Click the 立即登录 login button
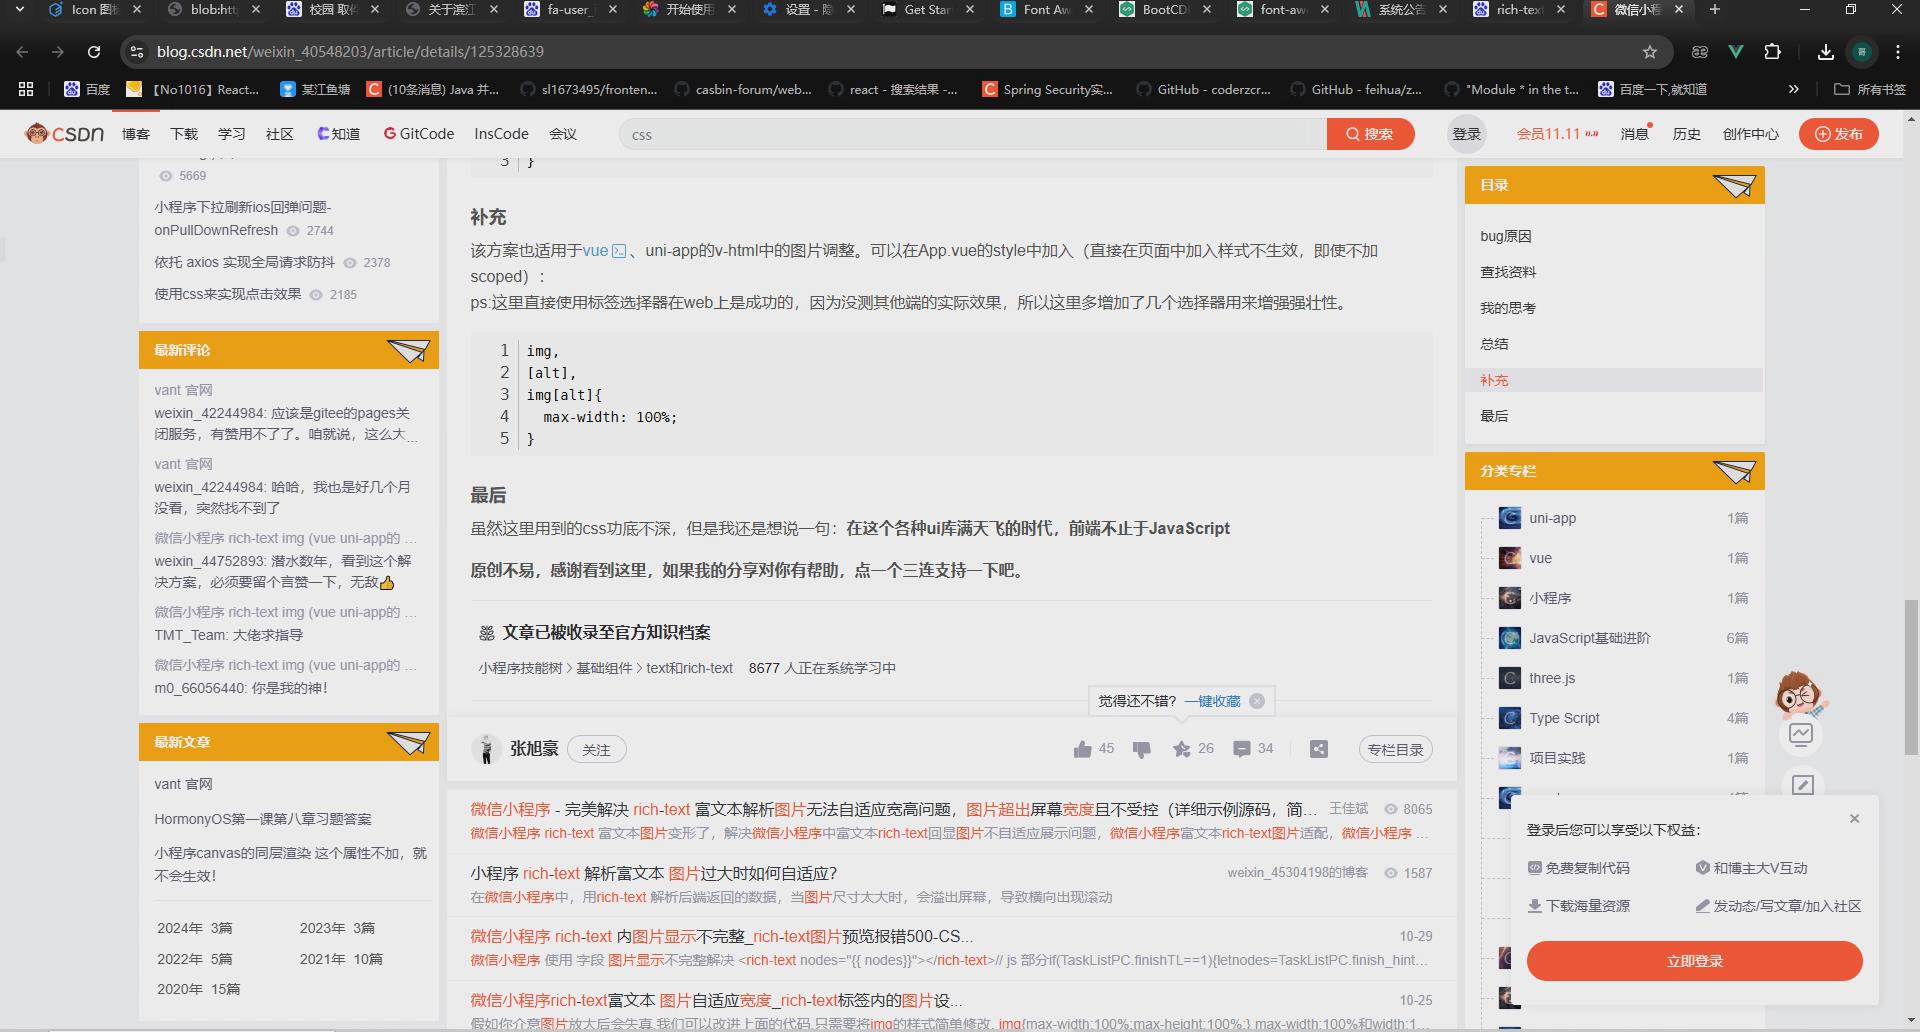The width and height of the screenshot is (1920, 1032). [1693, 960]
